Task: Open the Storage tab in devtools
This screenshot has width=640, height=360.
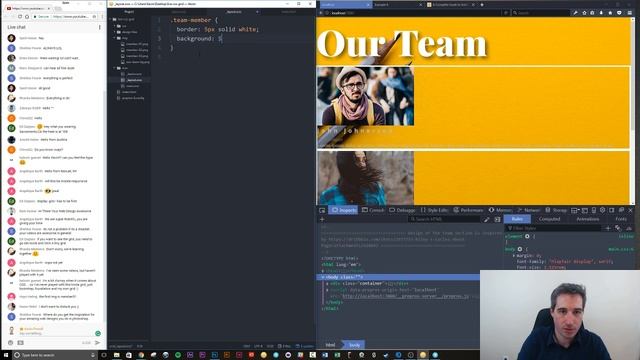Action: (556, 210)
